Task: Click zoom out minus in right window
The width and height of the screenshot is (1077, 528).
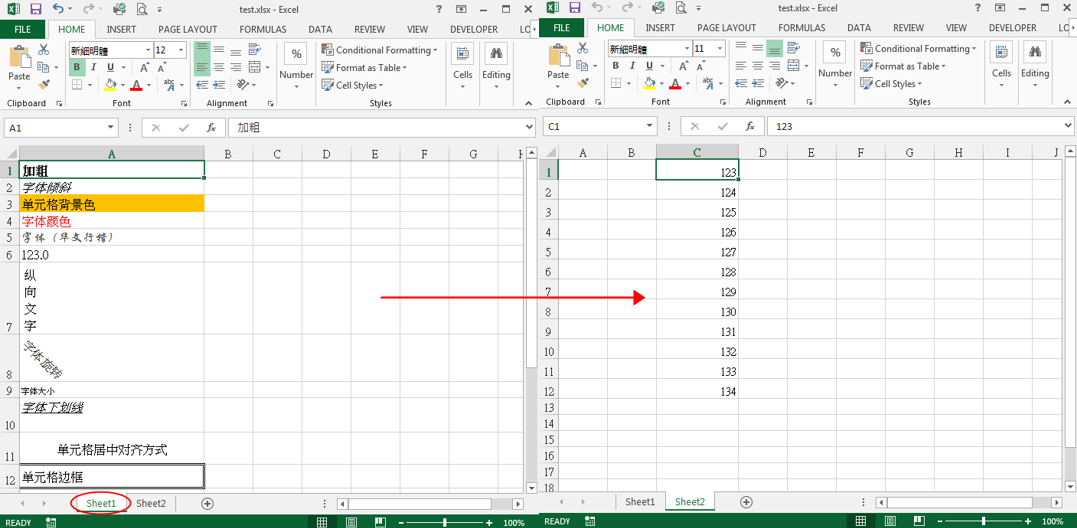Action: [x=940, y=522]
